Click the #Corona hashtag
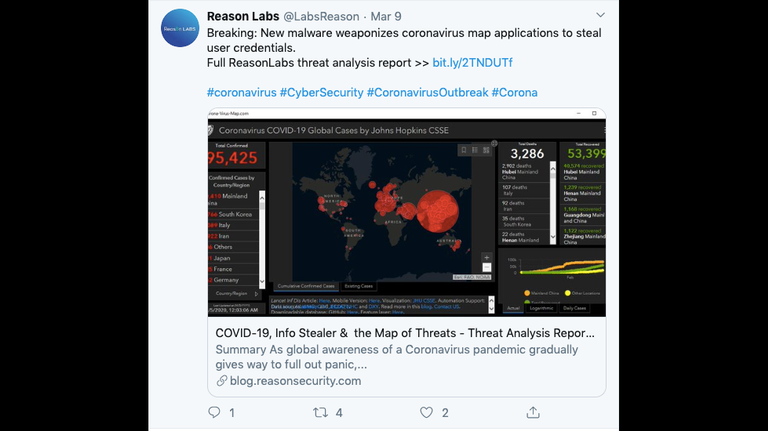The height and width of the screenshot is (431, 768). (x=514, y=93)
